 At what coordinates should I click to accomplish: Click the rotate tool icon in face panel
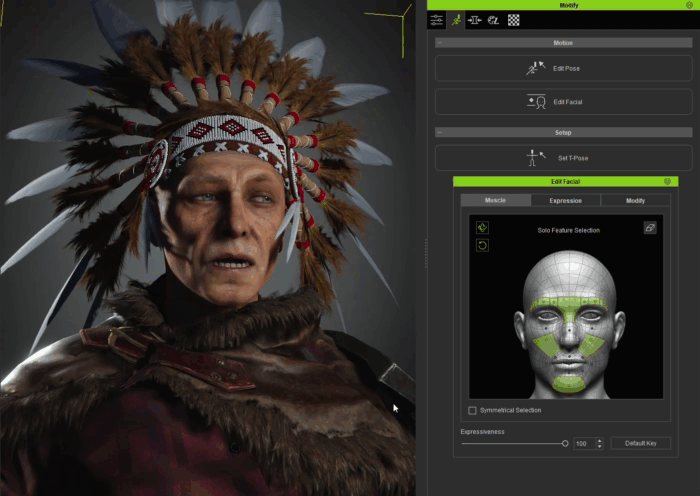click(482, 245)
